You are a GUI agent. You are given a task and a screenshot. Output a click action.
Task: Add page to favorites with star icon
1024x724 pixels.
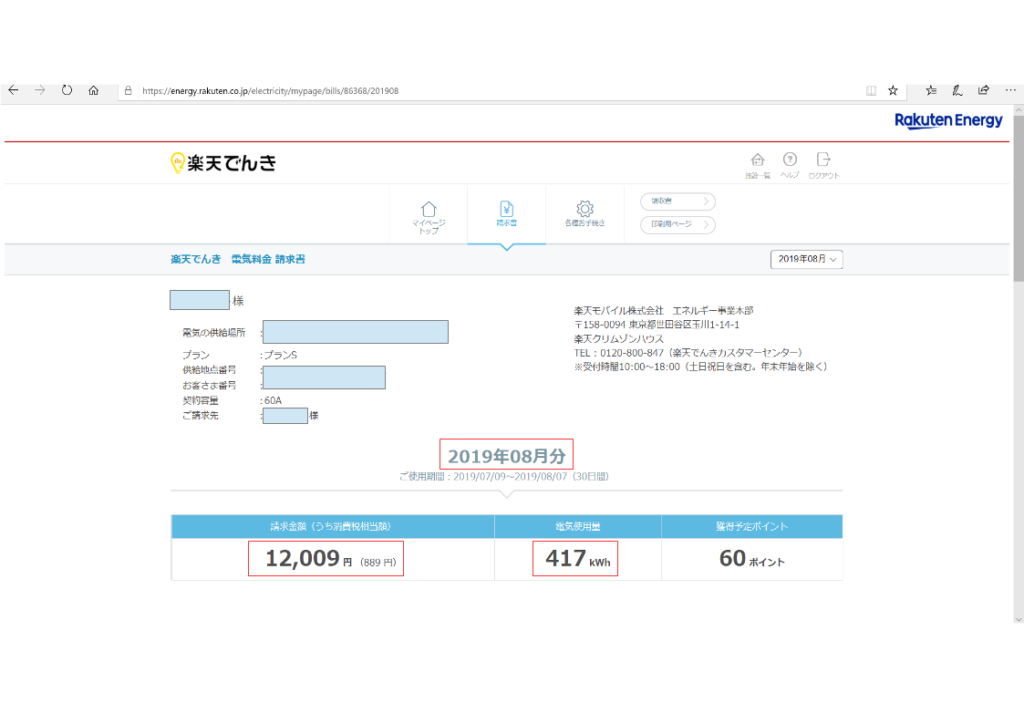(x=893, y=90)
